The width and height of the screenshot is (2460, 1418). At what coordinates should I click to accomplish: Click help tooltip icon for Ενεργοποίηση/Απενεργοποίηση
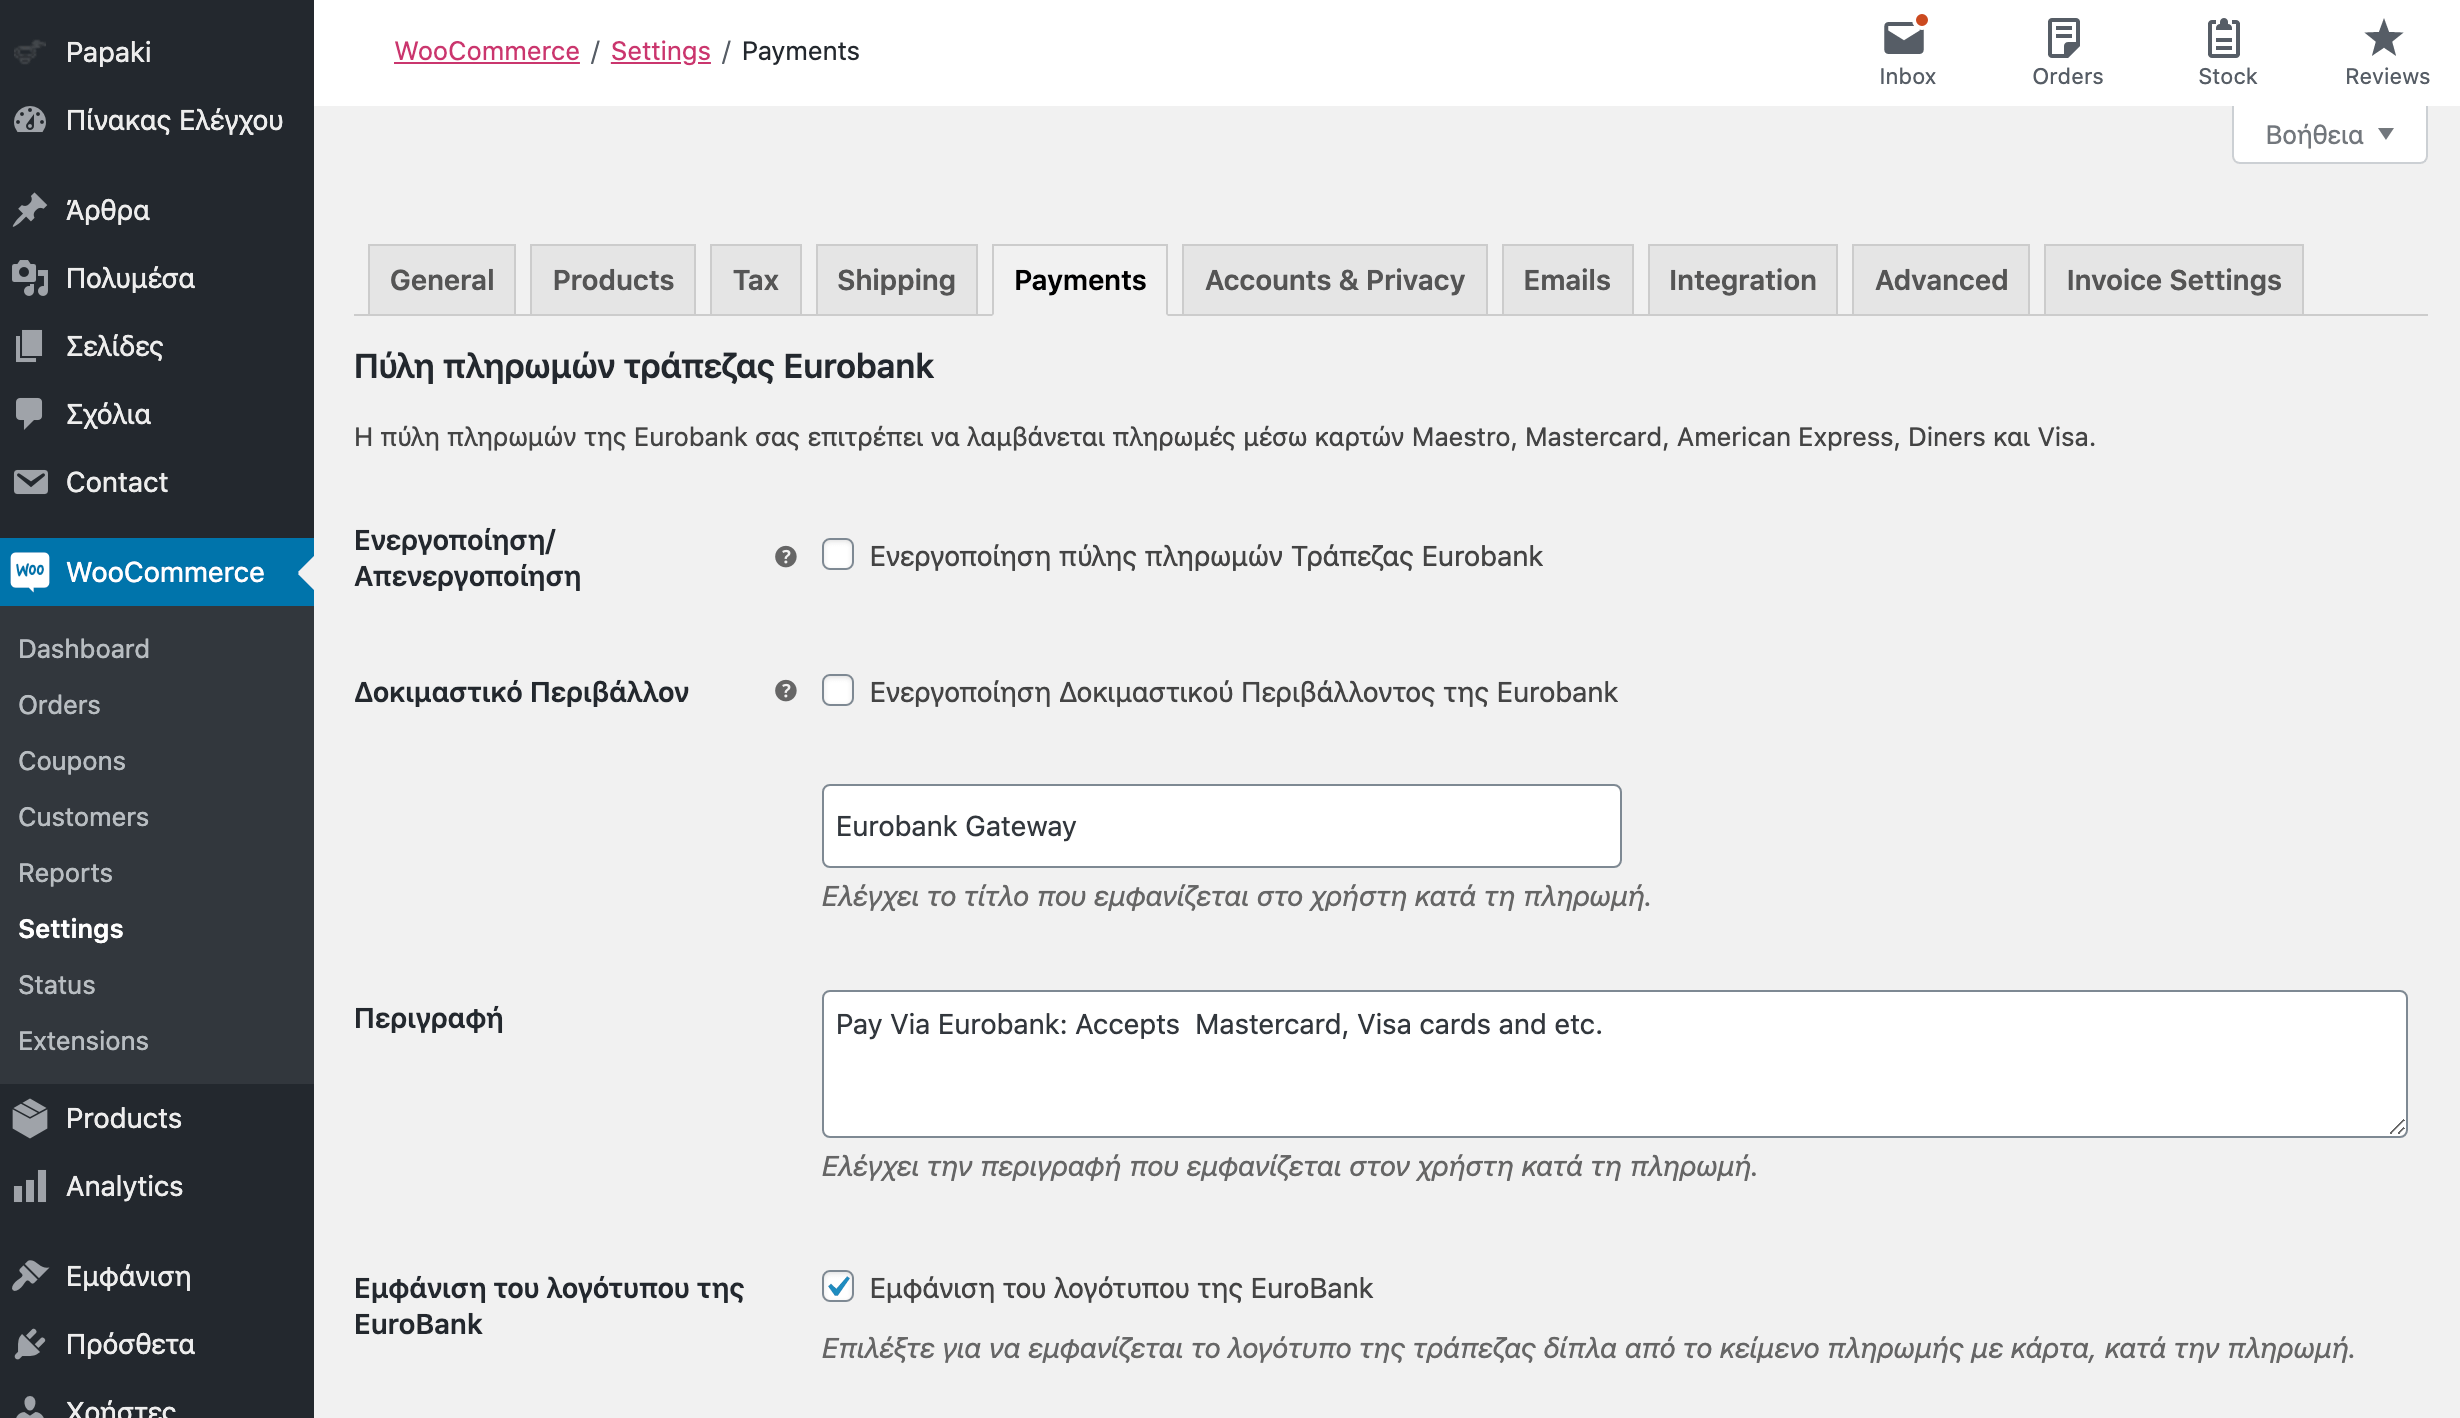click(x=786, y=557)
